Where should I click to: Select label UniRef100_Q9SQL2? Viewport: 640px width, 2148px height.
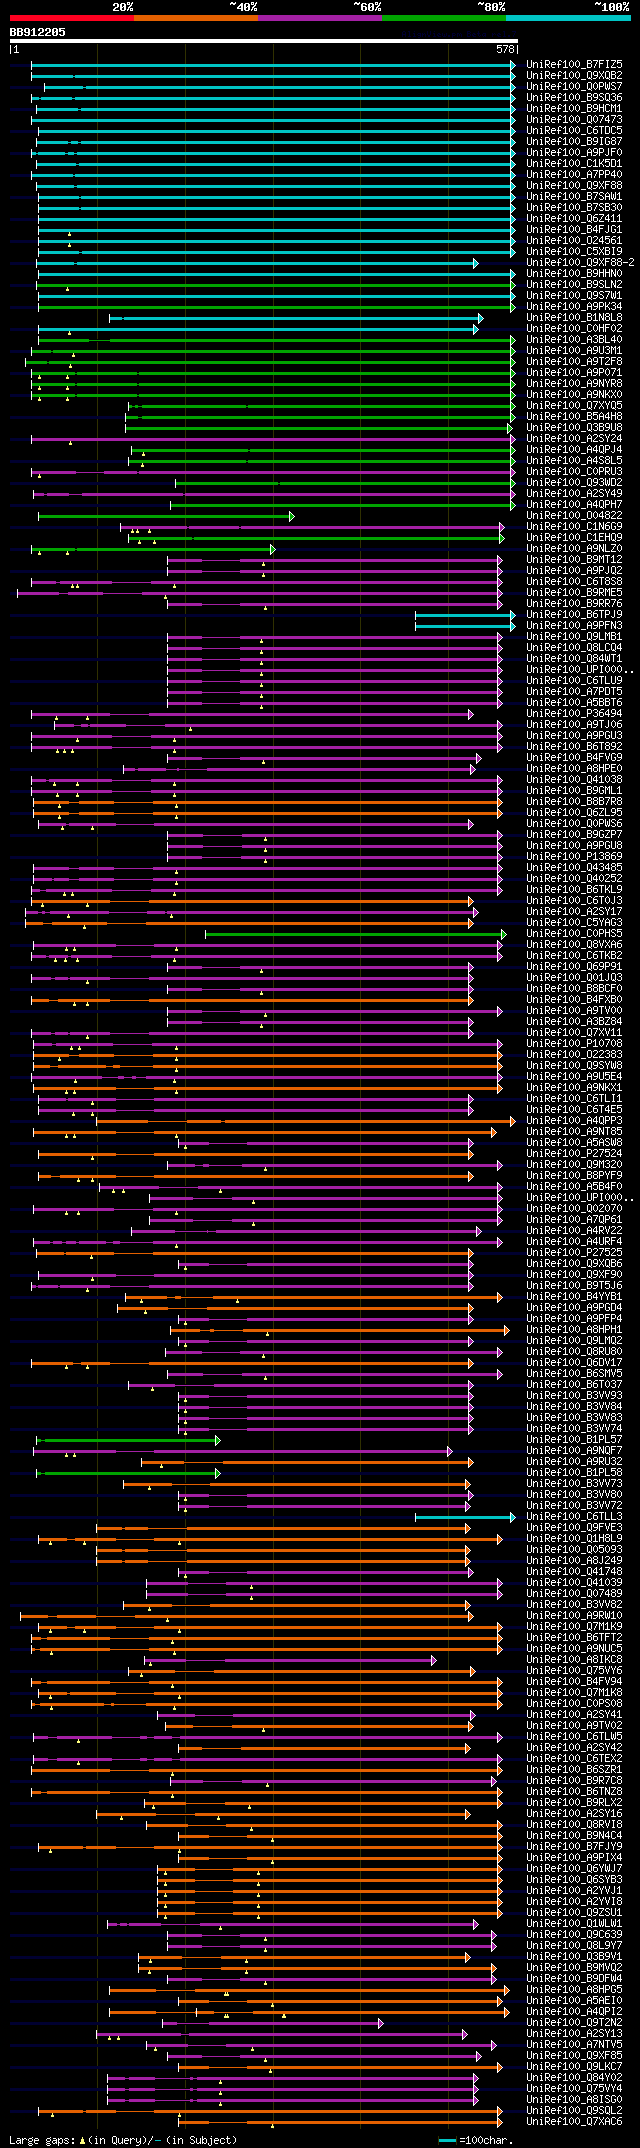tap(574, 2110)
